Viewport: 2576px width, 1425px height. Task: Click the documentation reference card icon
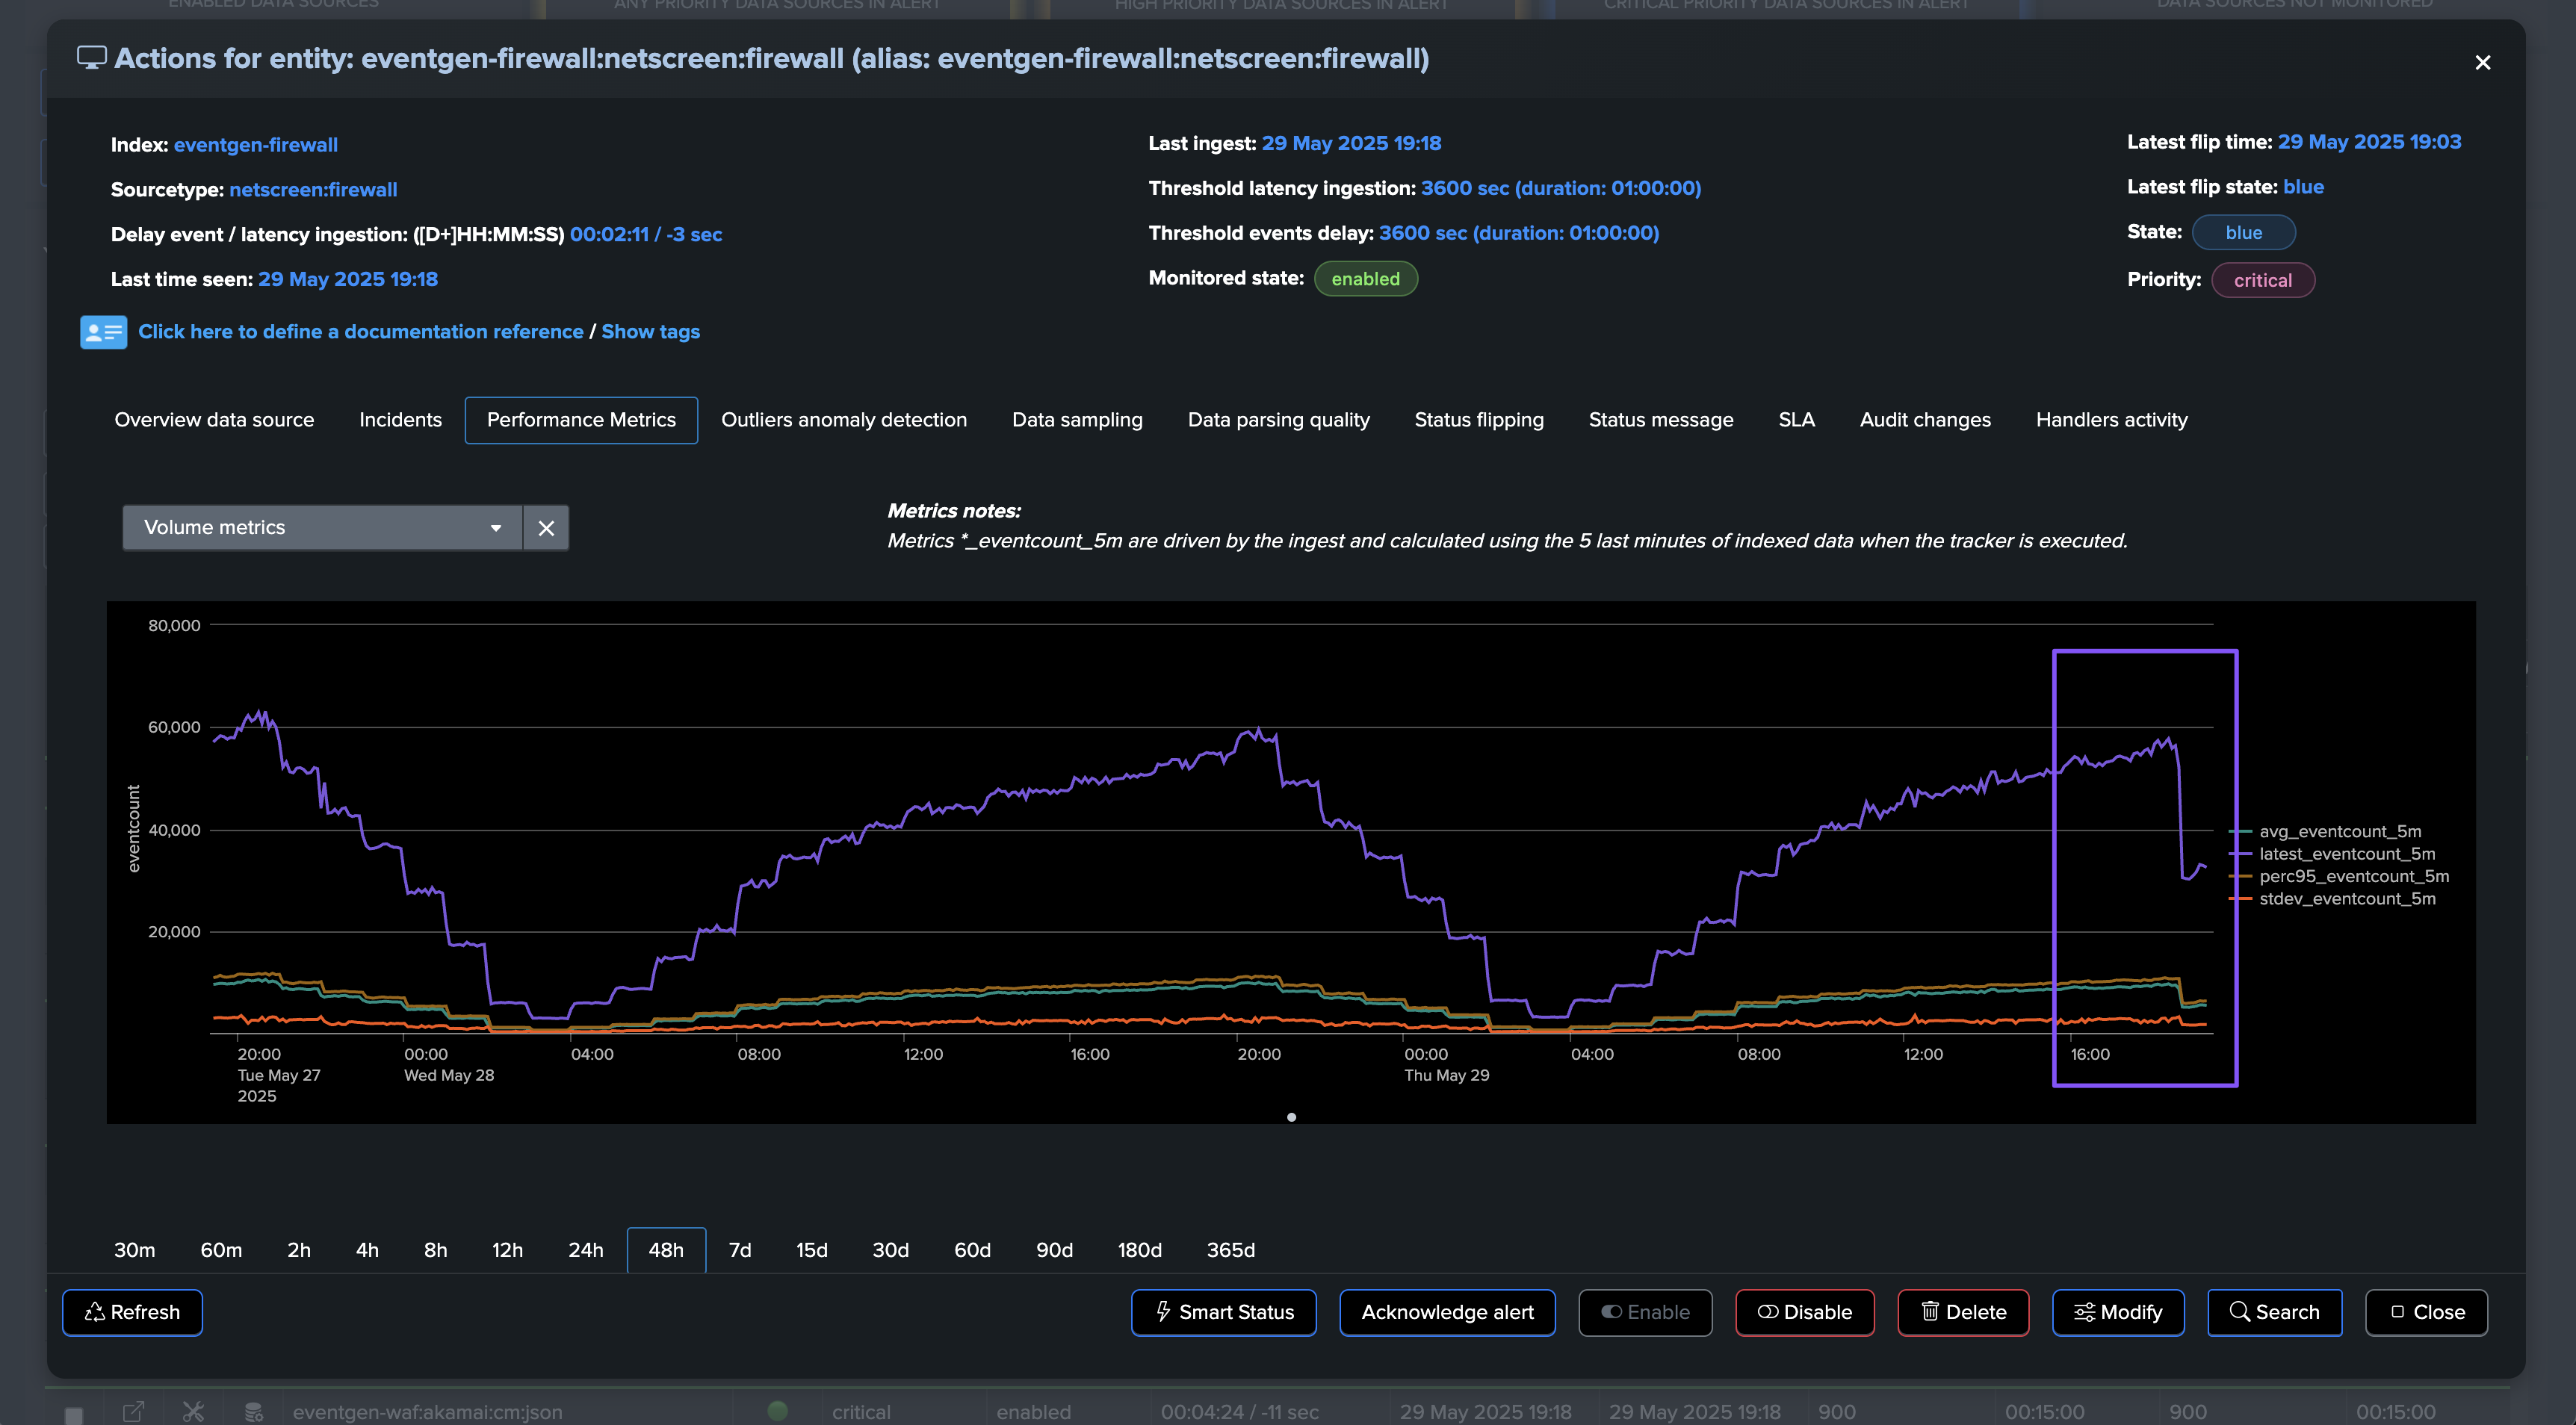coord(103,332)
